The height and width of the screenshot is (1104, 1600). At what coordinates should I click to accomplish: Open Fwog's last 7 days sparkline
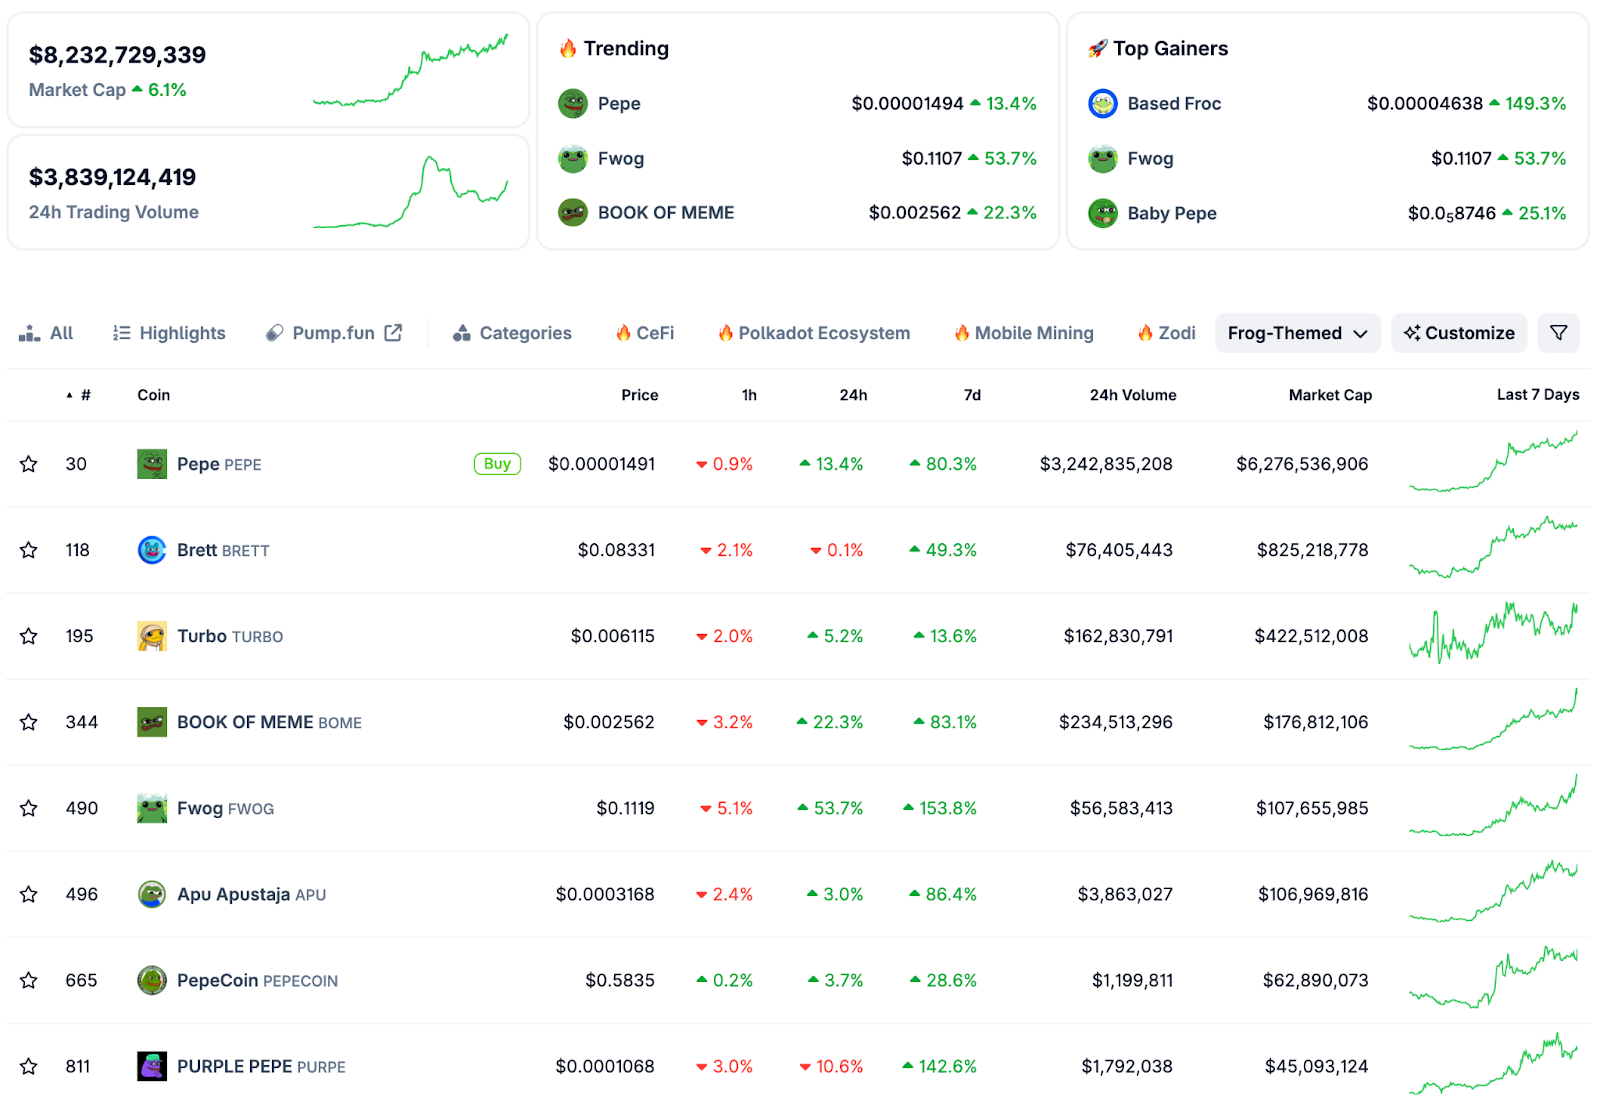click(1493, 806)
